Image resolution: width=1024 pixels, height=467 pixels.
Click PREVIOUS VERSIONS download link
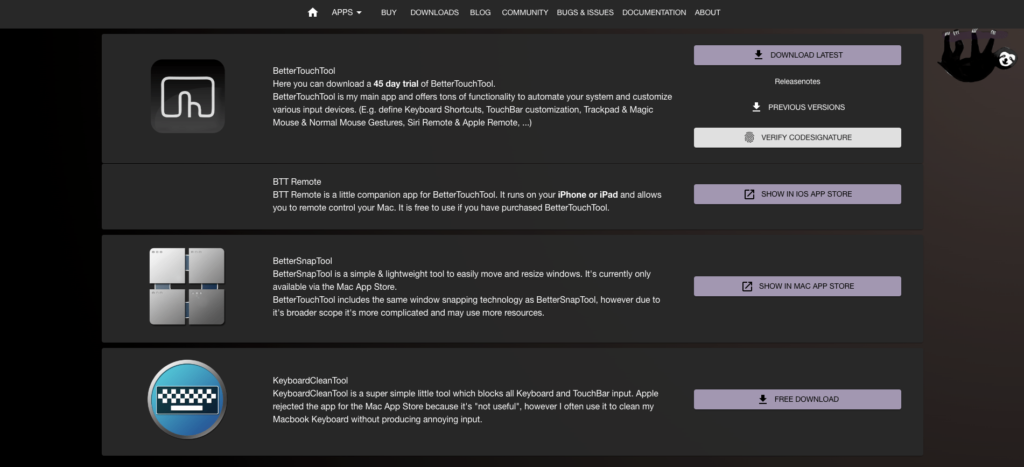[797, 107]
